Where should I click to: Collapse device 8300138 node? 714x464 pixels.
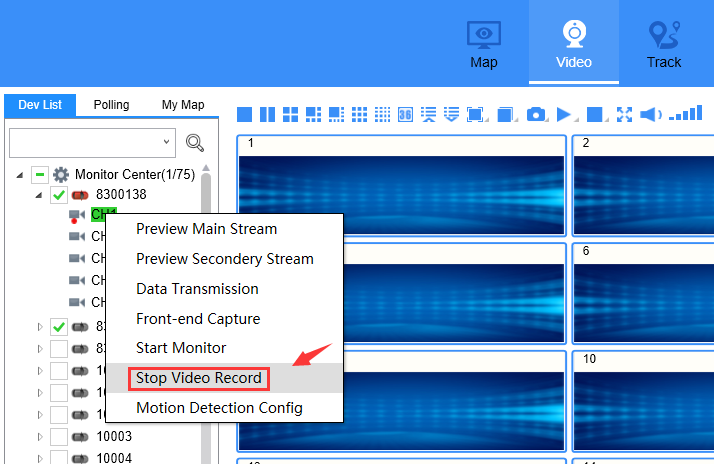click(x=39, y=195)
